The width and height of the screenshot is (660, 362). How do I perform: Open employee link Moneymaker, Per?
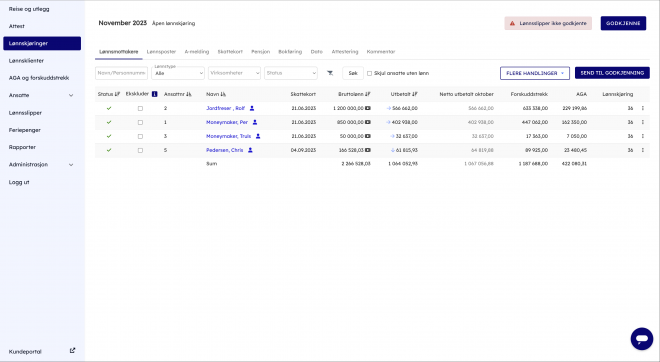coord(227,122)
